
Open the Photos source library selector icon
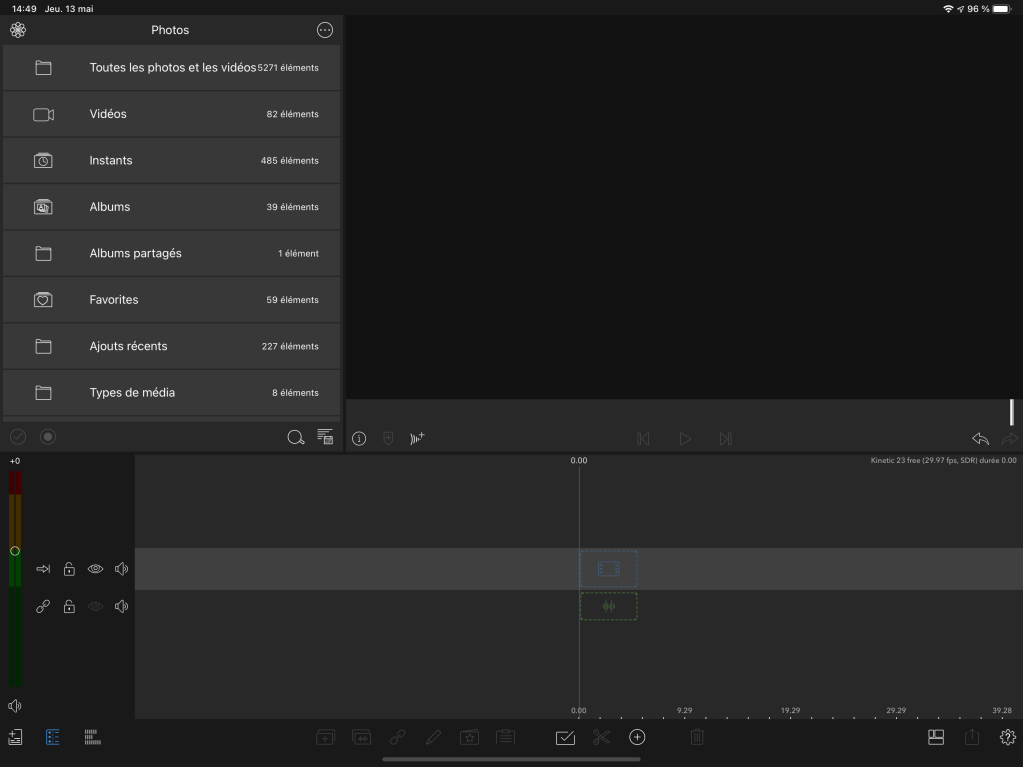[18, 30]
